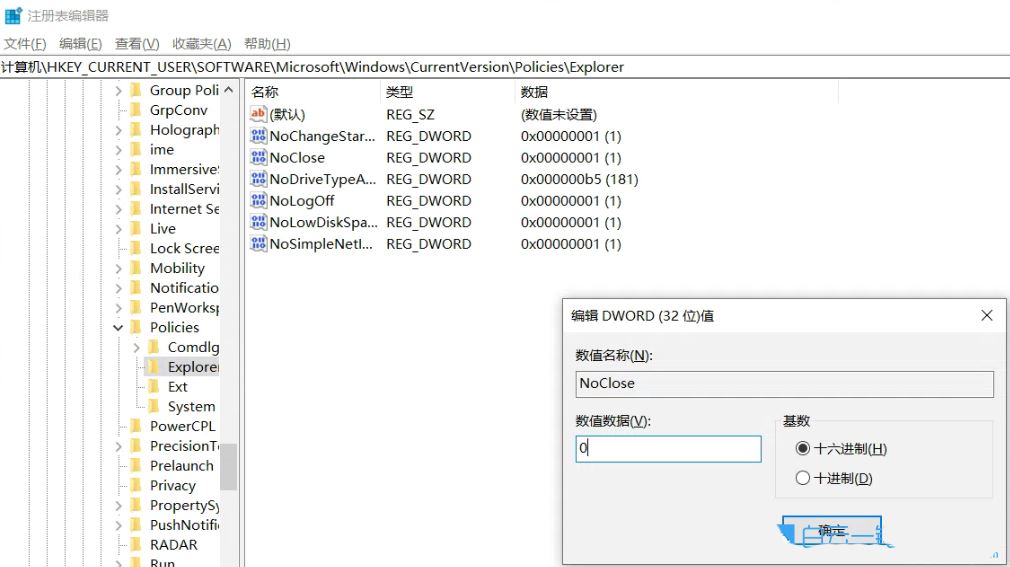Open the 收藏夹(A) menu

coord(202,44)
